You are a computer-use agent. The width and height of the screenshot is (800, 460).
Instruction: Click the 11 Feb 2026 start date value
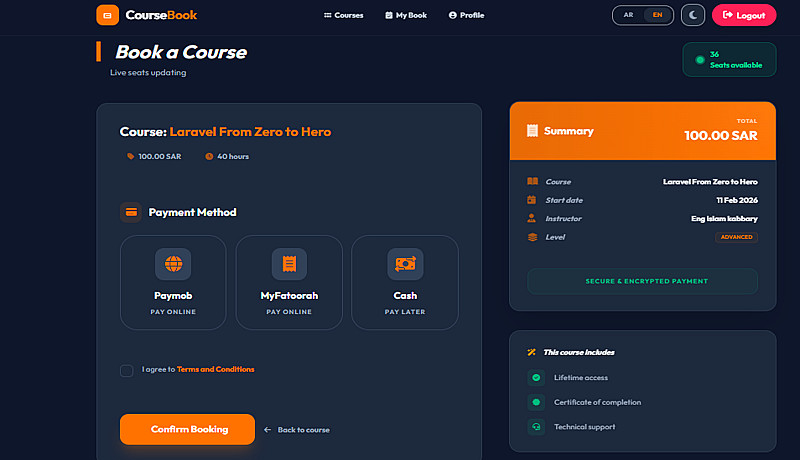737,200
